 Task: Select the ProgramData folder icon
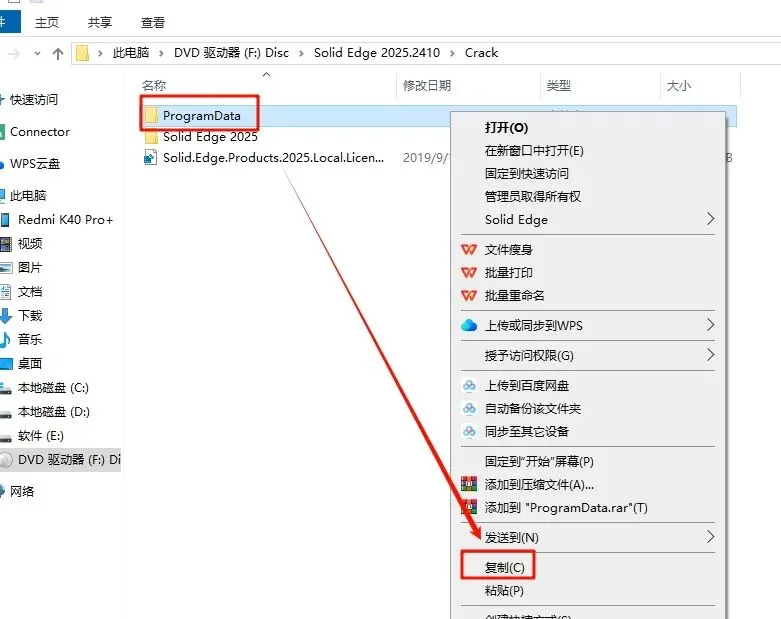150,116
